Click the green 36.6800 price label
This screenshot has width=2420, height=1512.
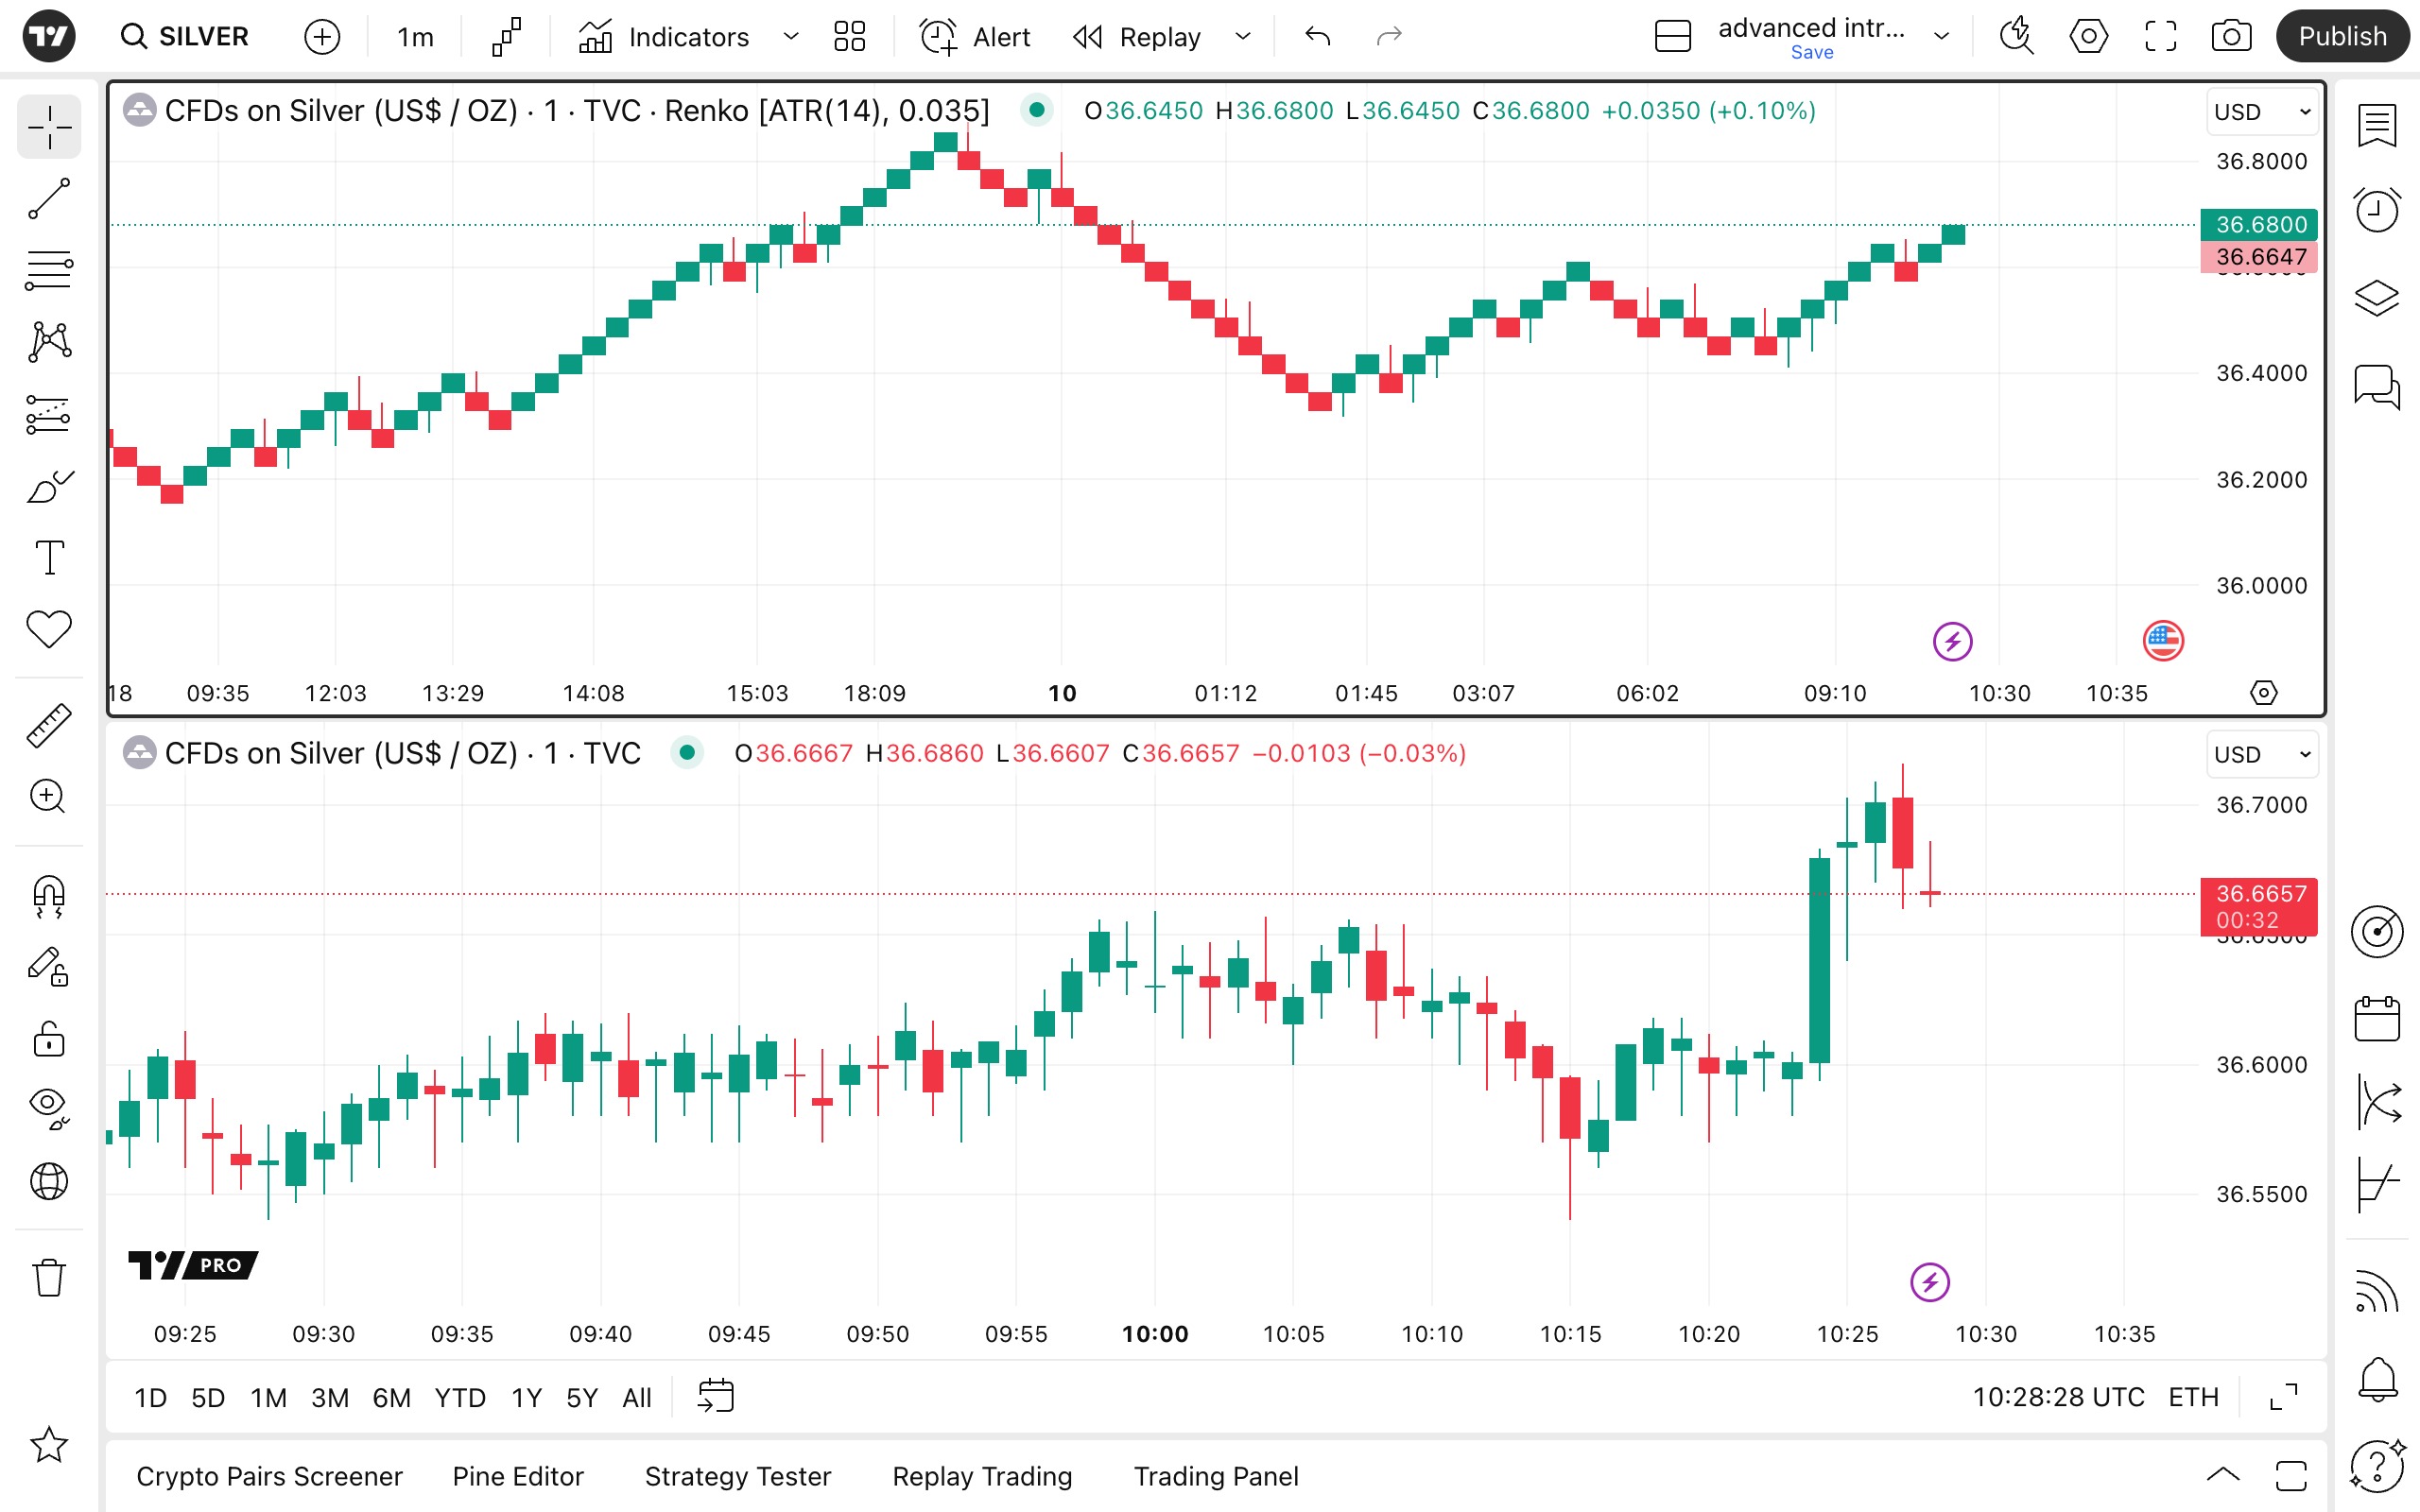(x=2259, y=224)
